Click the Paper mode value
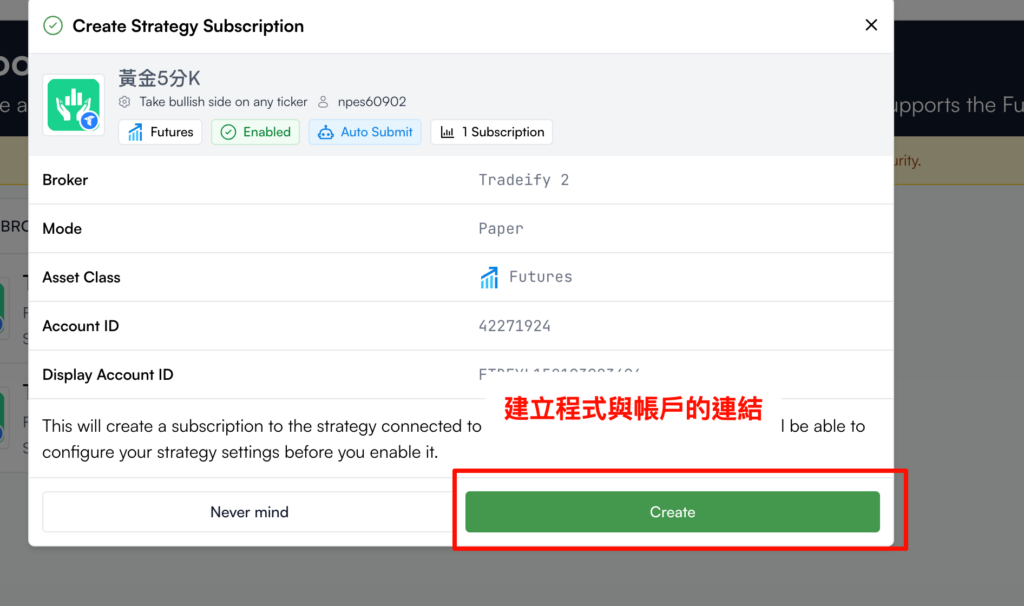Viewport: 1024px width, 606px height. [501, 229]
